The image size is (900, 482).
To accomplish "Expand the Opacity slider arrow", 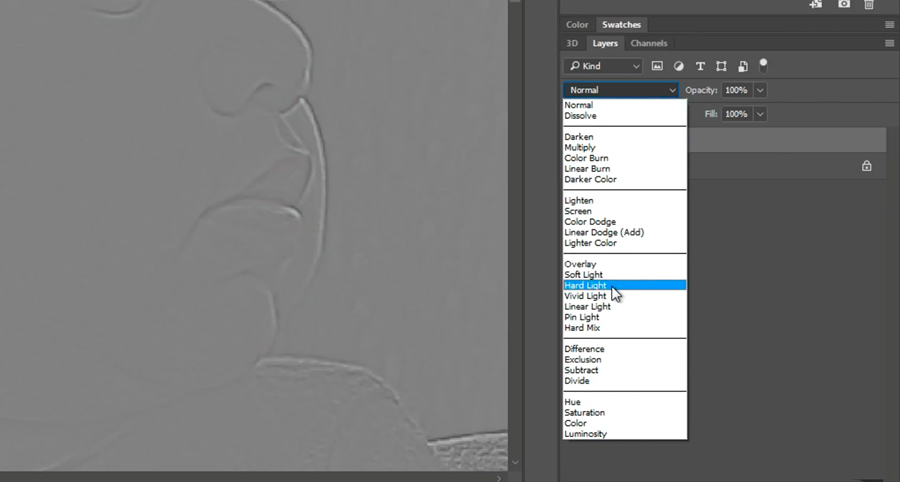I will [760, 90].
